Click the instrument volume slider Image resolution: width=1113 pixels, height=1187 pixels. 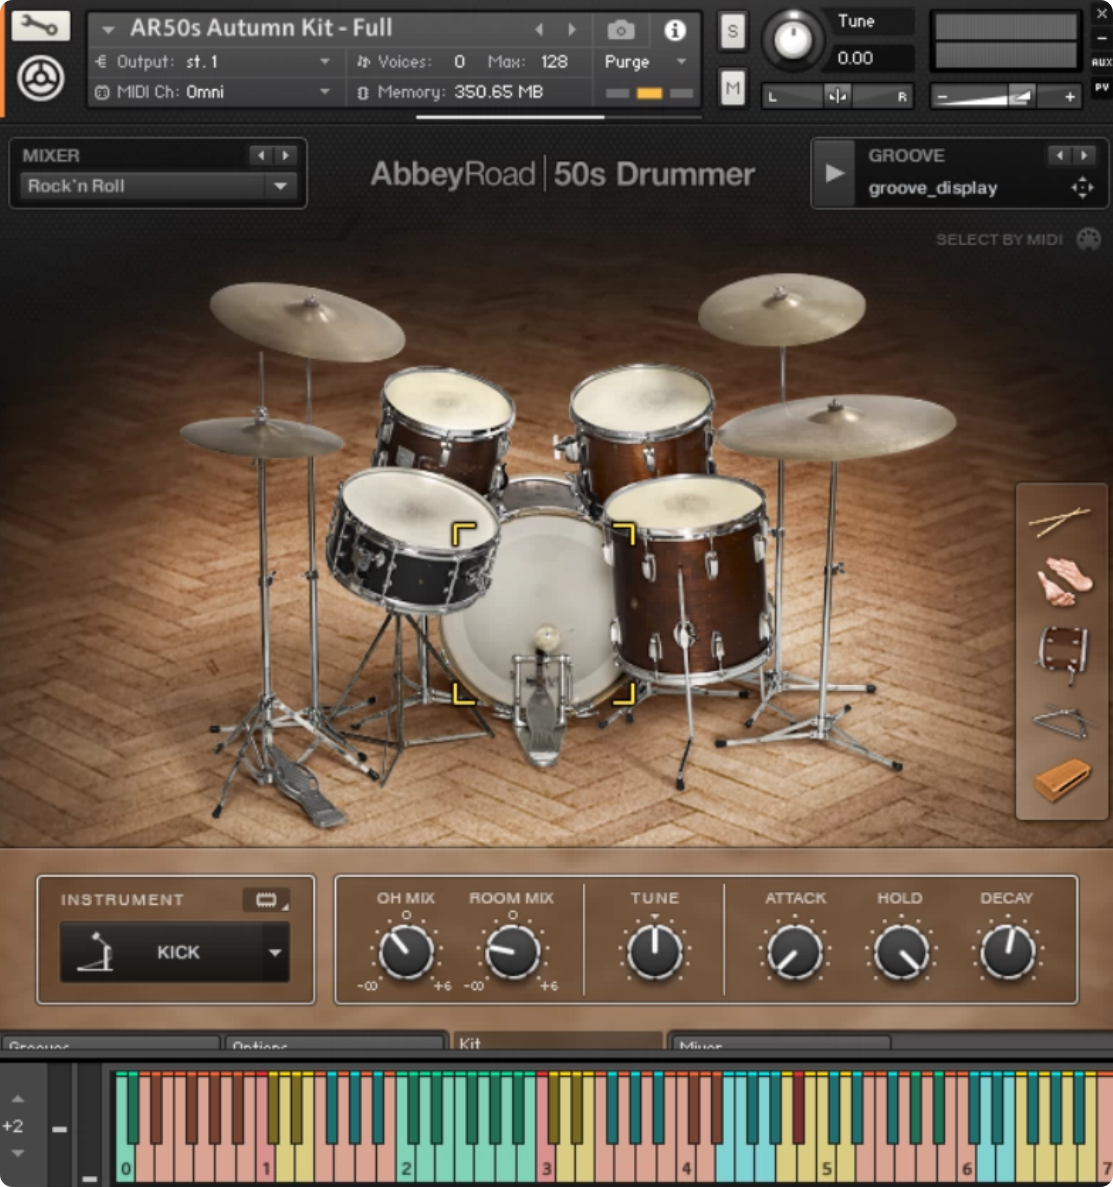coord(1005,96)
